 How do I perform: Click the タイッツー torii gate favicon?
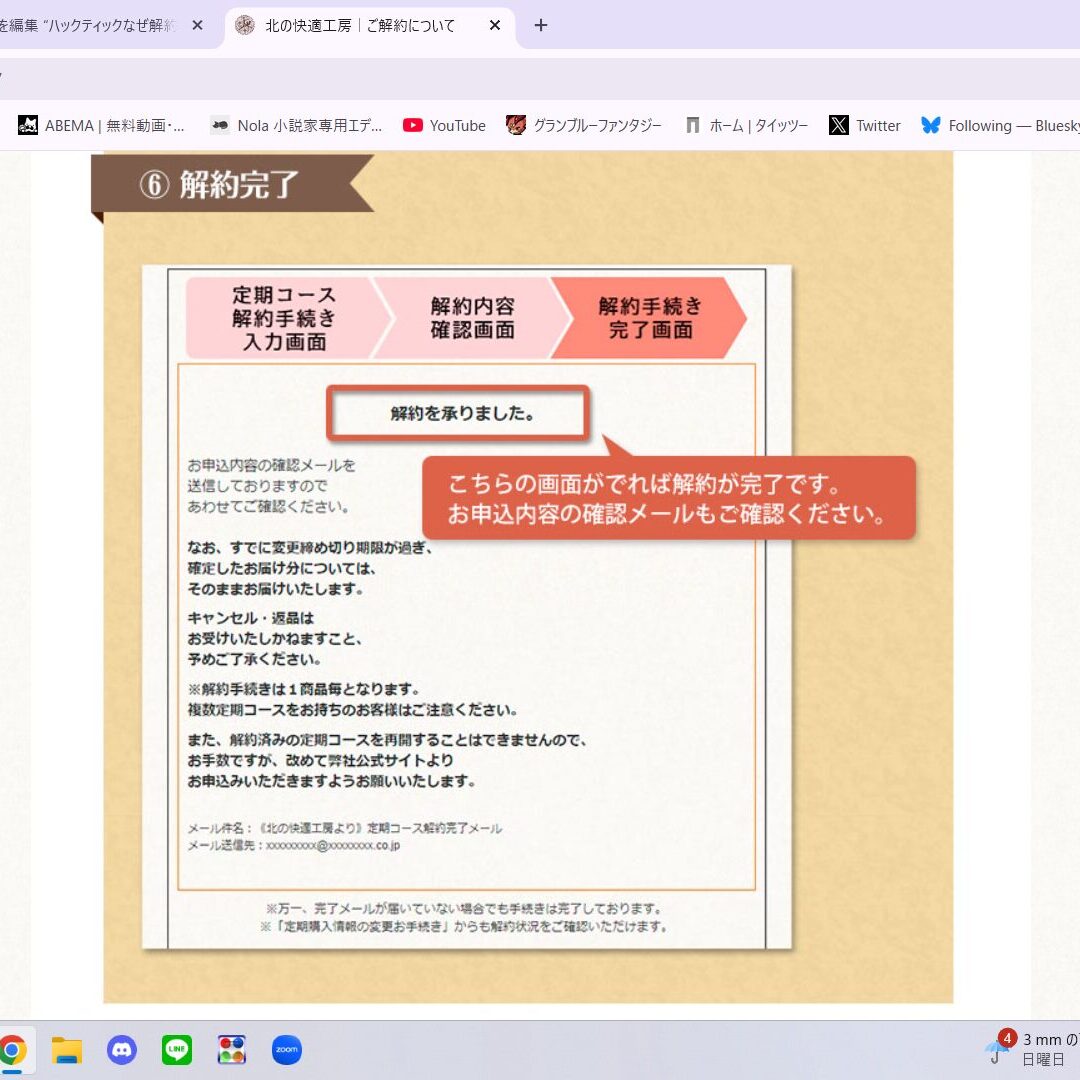pos(693,125)
